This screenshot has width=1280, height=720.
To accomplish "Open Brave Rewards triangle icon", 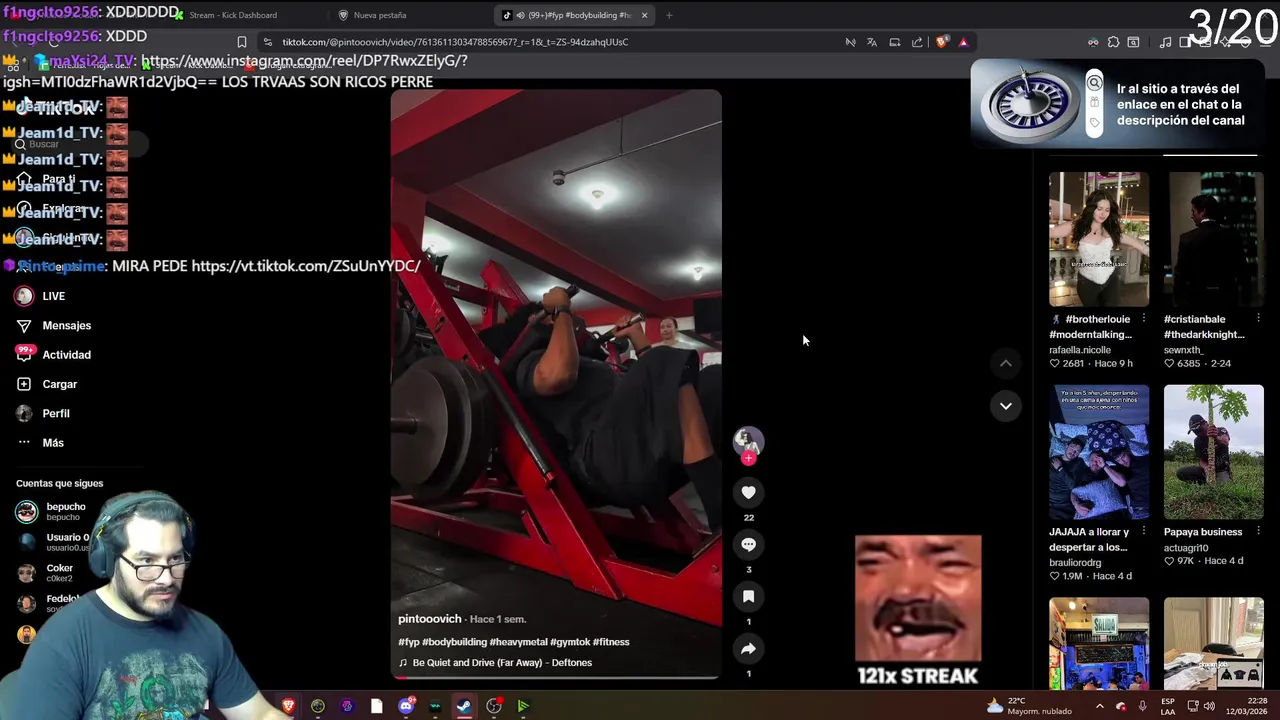I will pos(963,42).
